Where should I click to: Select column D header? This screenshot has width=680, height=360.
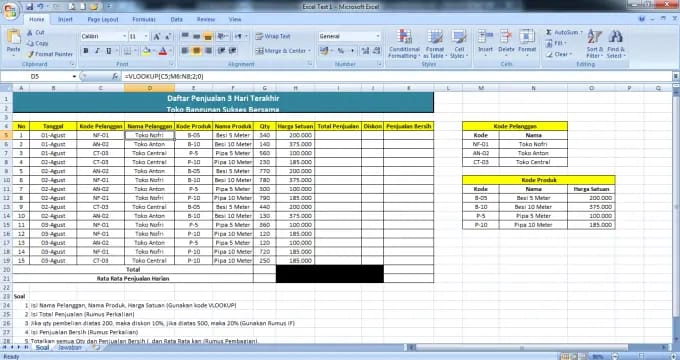pos(150,88)
